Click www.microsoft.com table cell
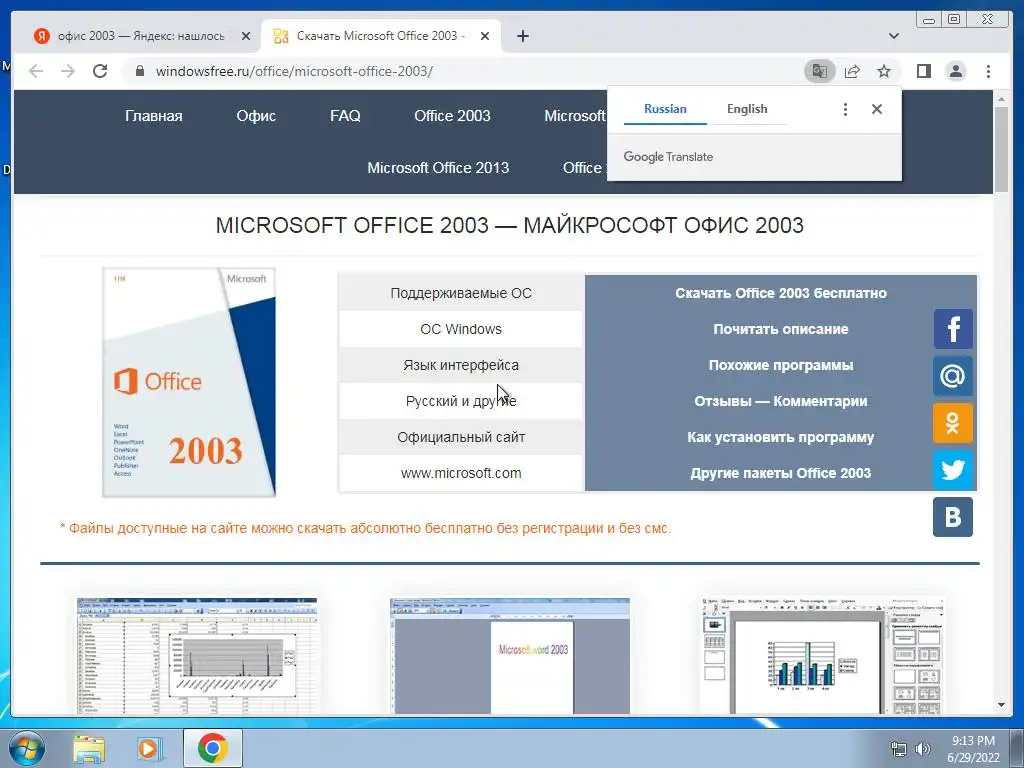 click(461, 473)
